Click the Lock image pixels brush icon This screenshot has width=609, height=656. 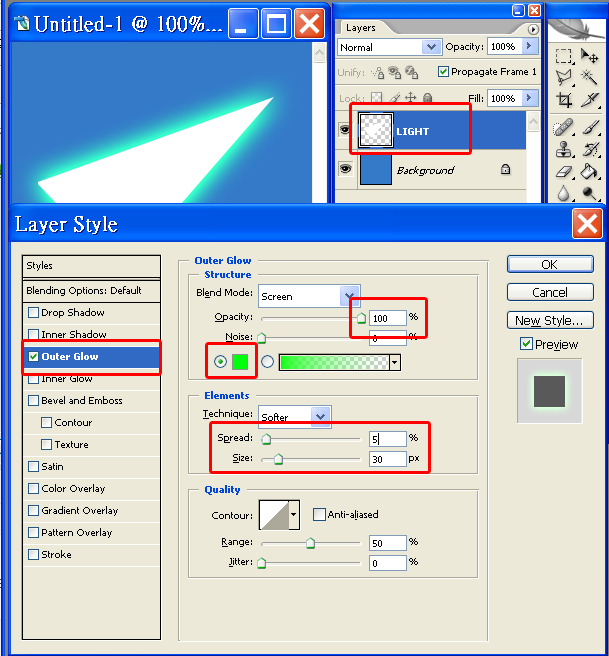click(x=394, y=98)
